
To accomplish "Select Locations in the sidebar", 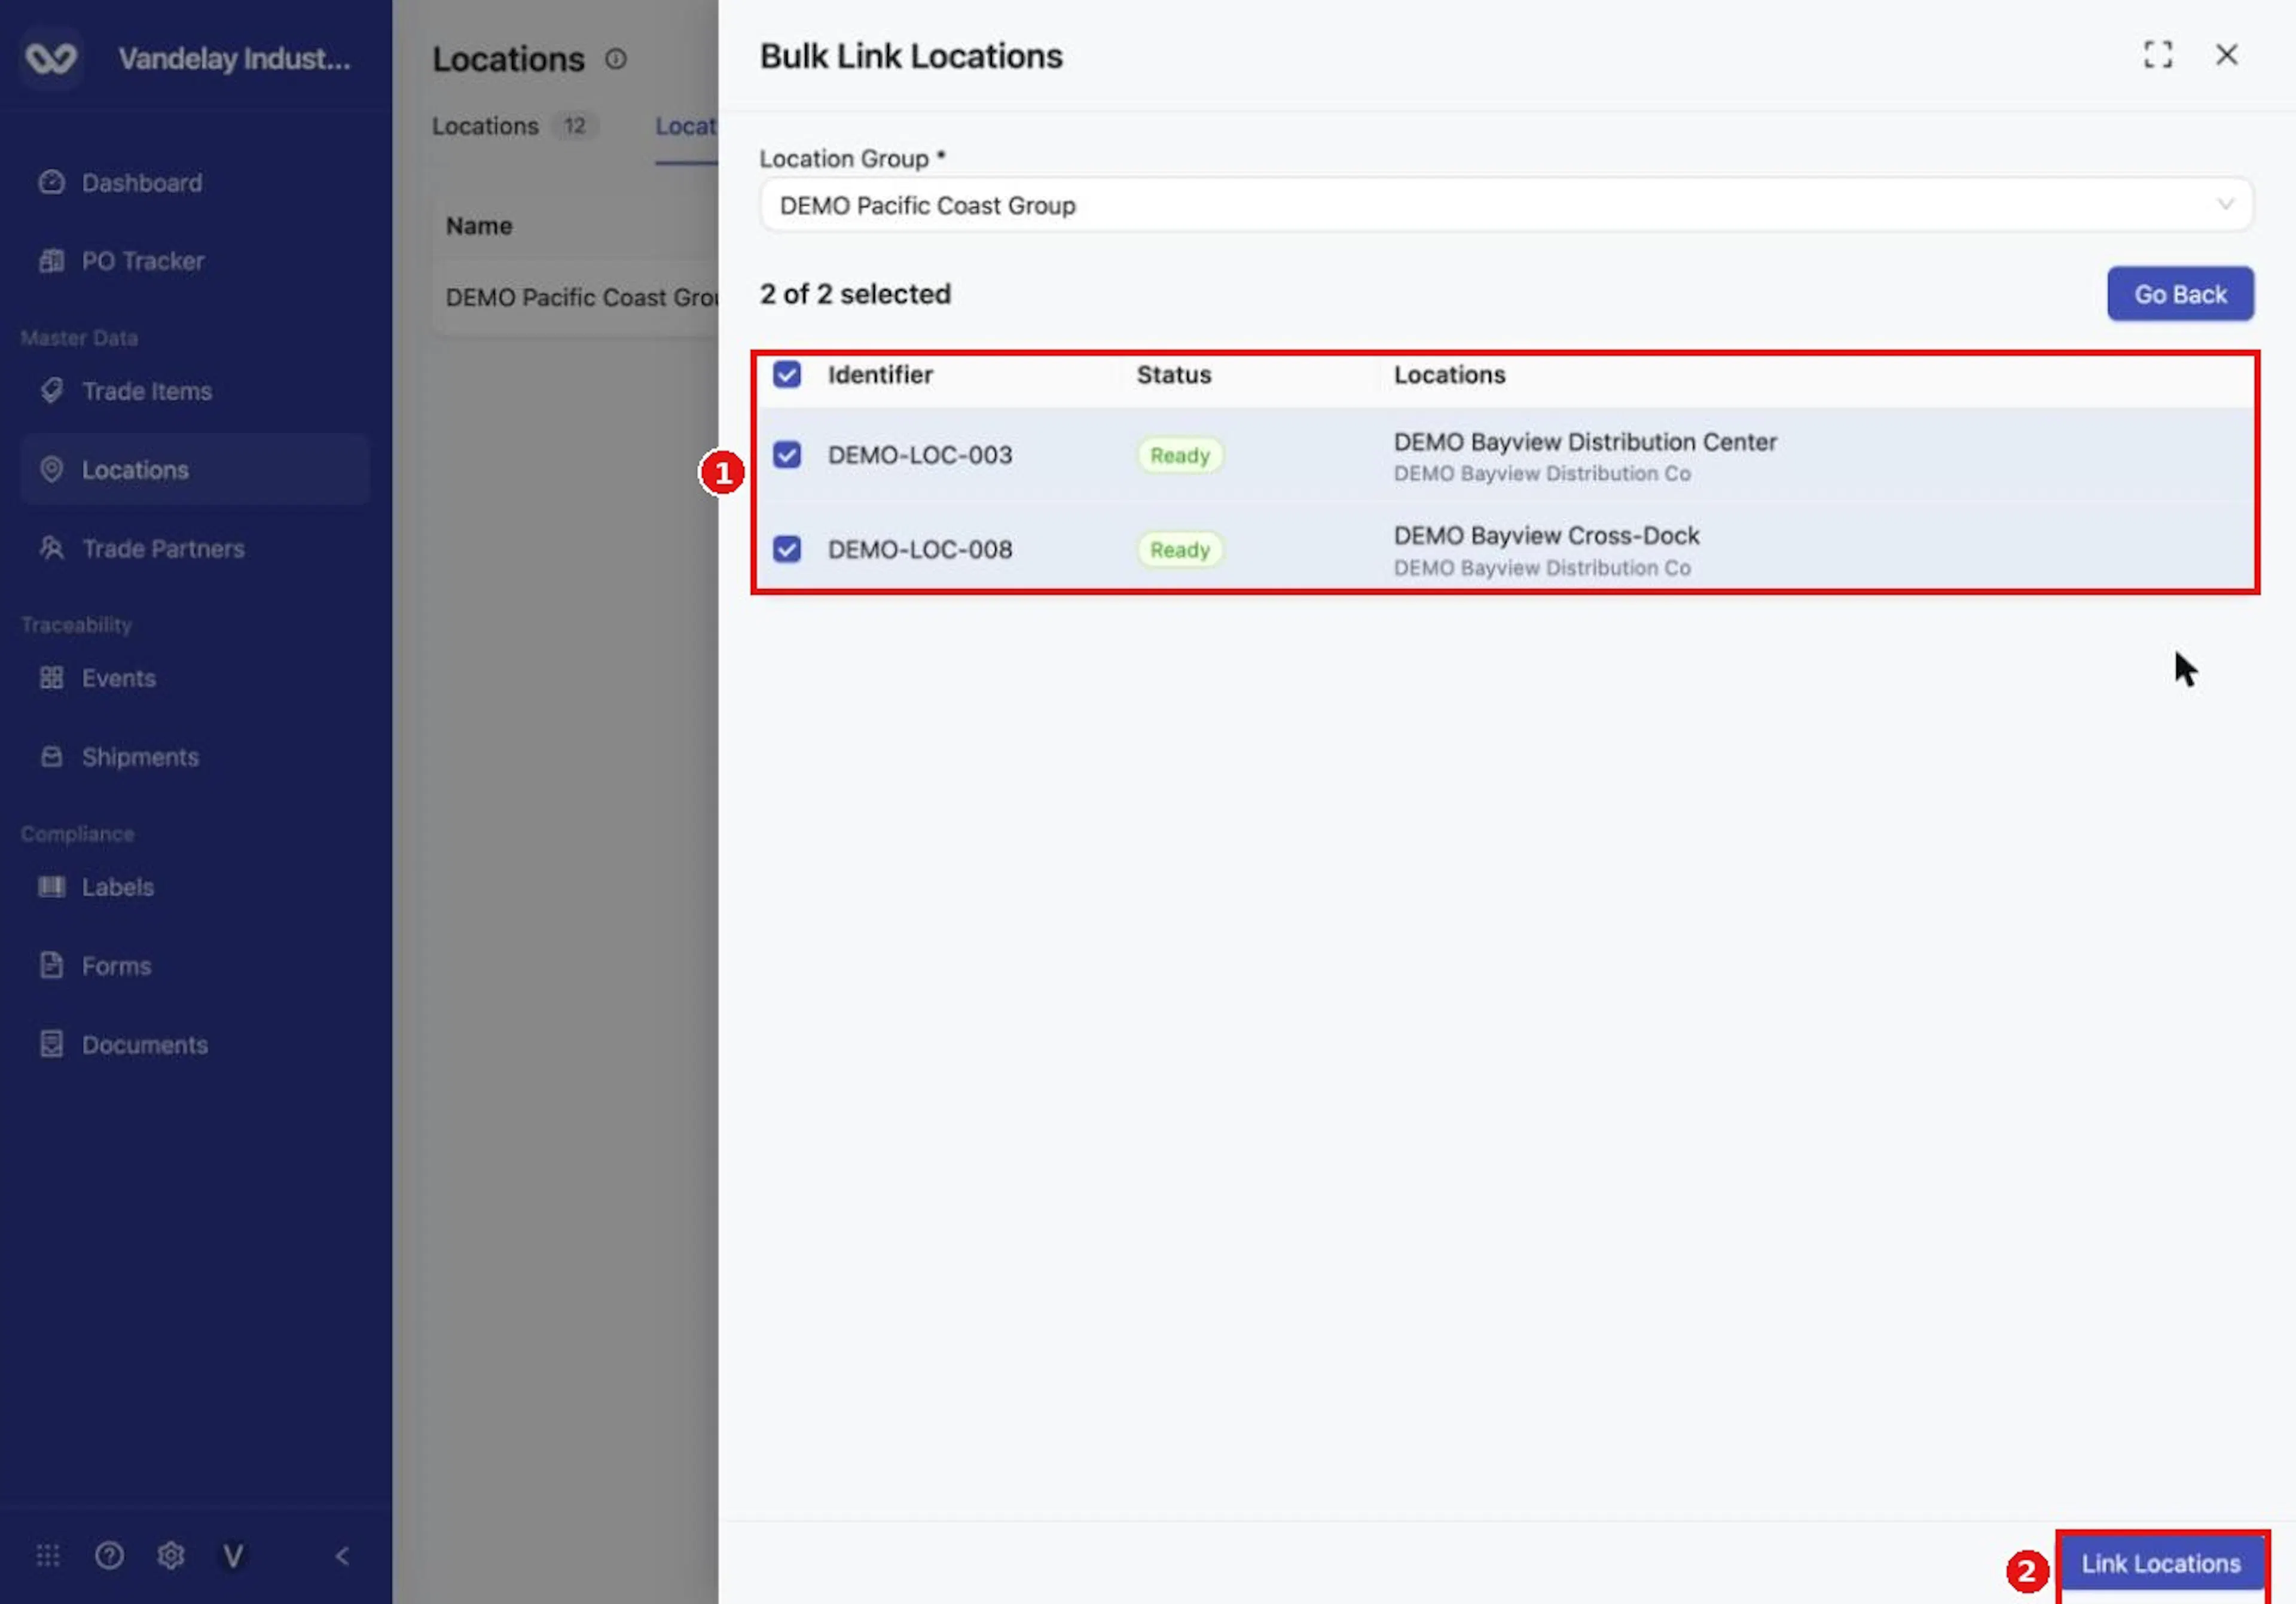I will pyautogui.click(x=195, y=470).
